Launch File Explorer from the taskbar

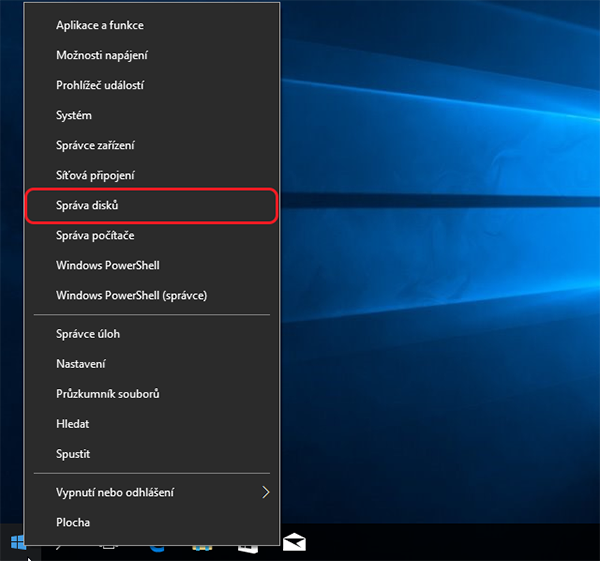[203, 546]
